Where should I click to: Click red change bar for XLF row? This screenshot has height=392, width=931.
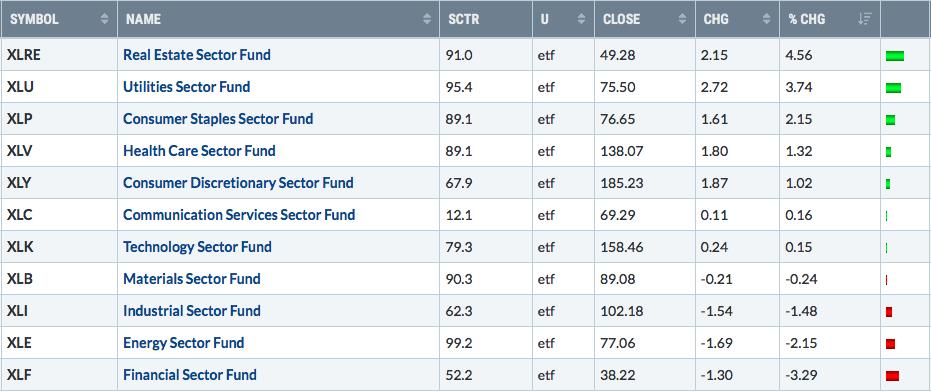[x=892, y=375]
